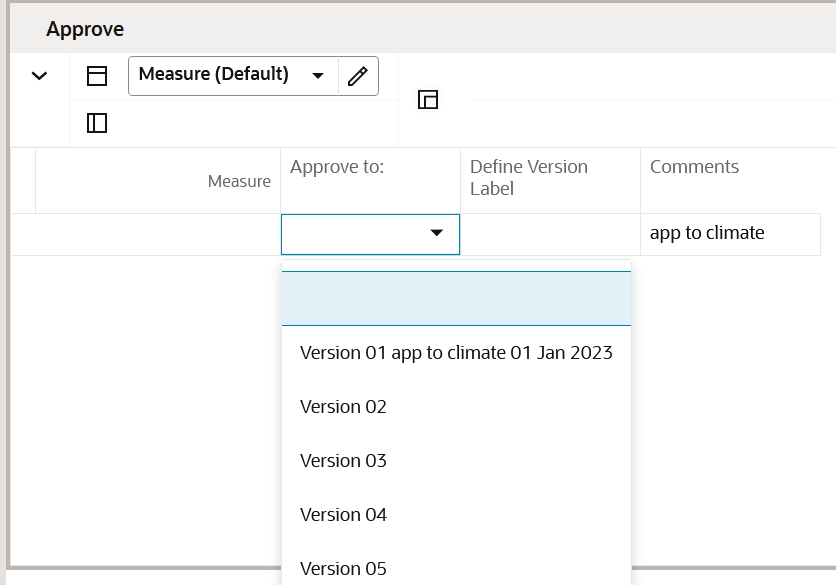
Task: Click the left-sidebar layout icon
Action: [x=97, y=123]
